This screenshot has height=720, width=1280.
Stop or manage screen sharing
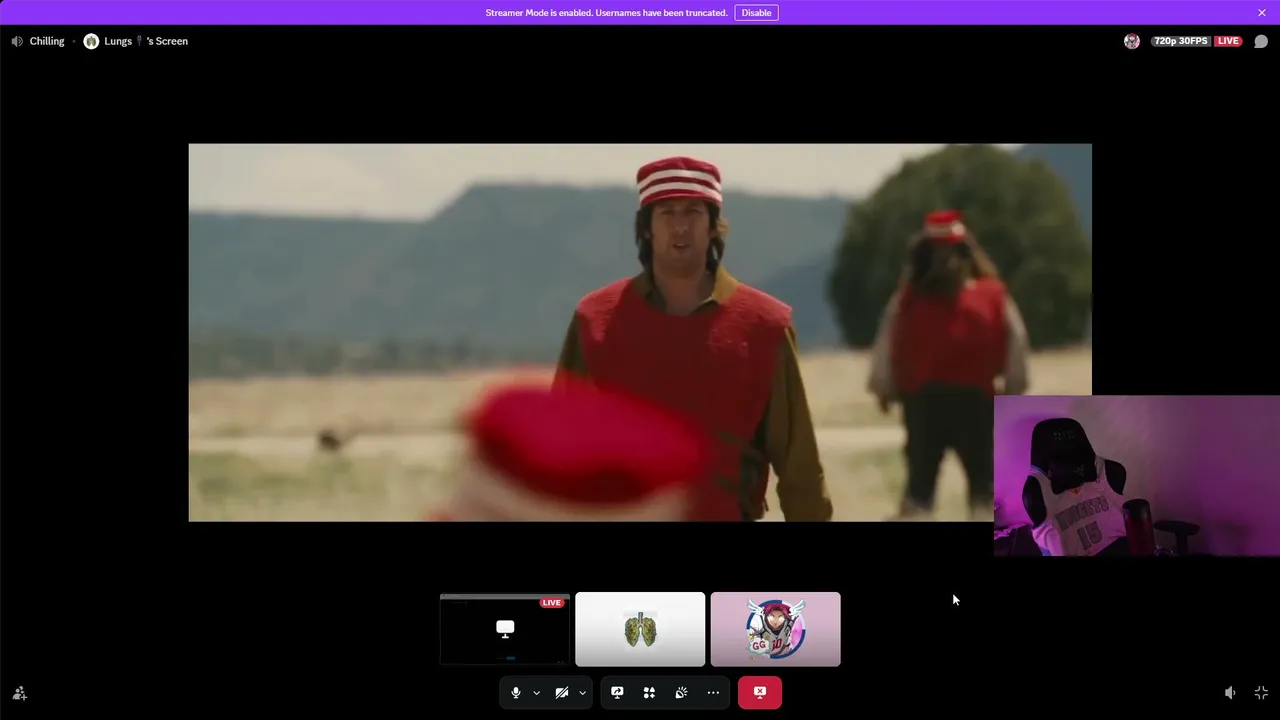click(x=617, y=692)
